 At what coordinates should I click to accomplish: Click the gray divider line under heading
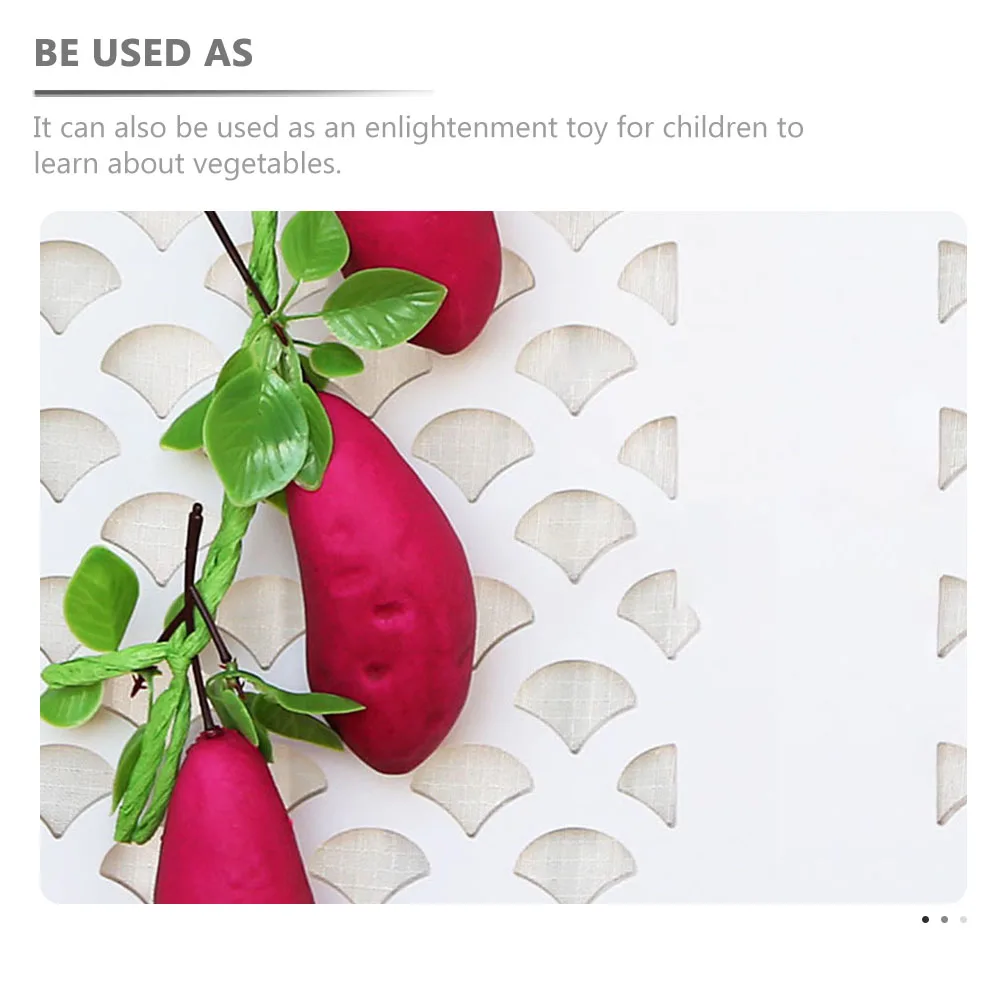tap(233, 93)
